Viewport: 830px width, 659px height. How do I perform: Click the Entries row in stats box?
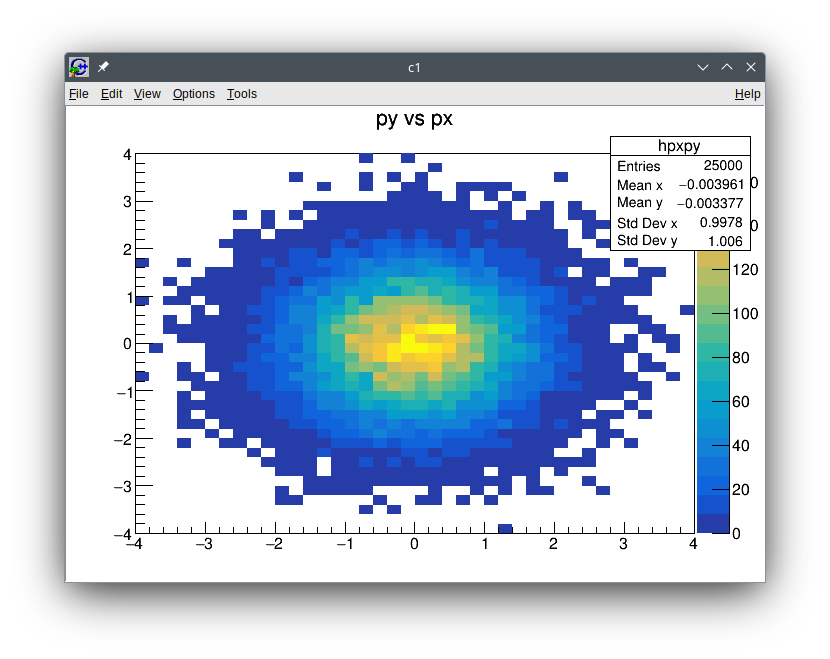coord(679,166)
